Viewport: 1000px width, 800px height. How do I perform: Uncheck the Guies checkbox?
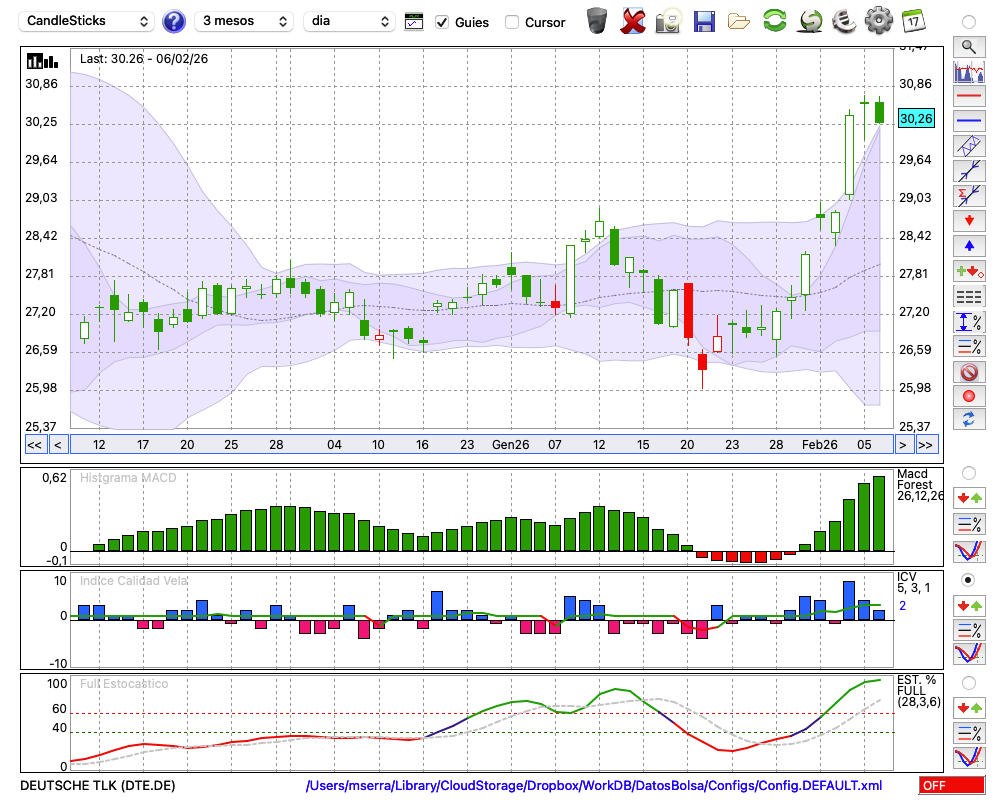click(441, 22)
